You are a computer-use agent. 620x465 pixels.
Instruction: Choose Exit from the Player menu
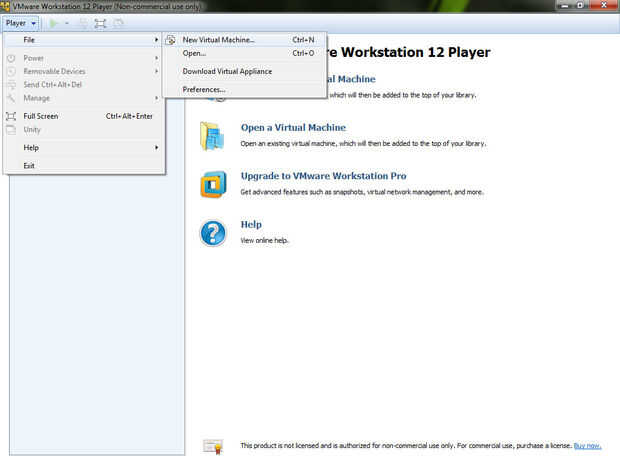84,166
